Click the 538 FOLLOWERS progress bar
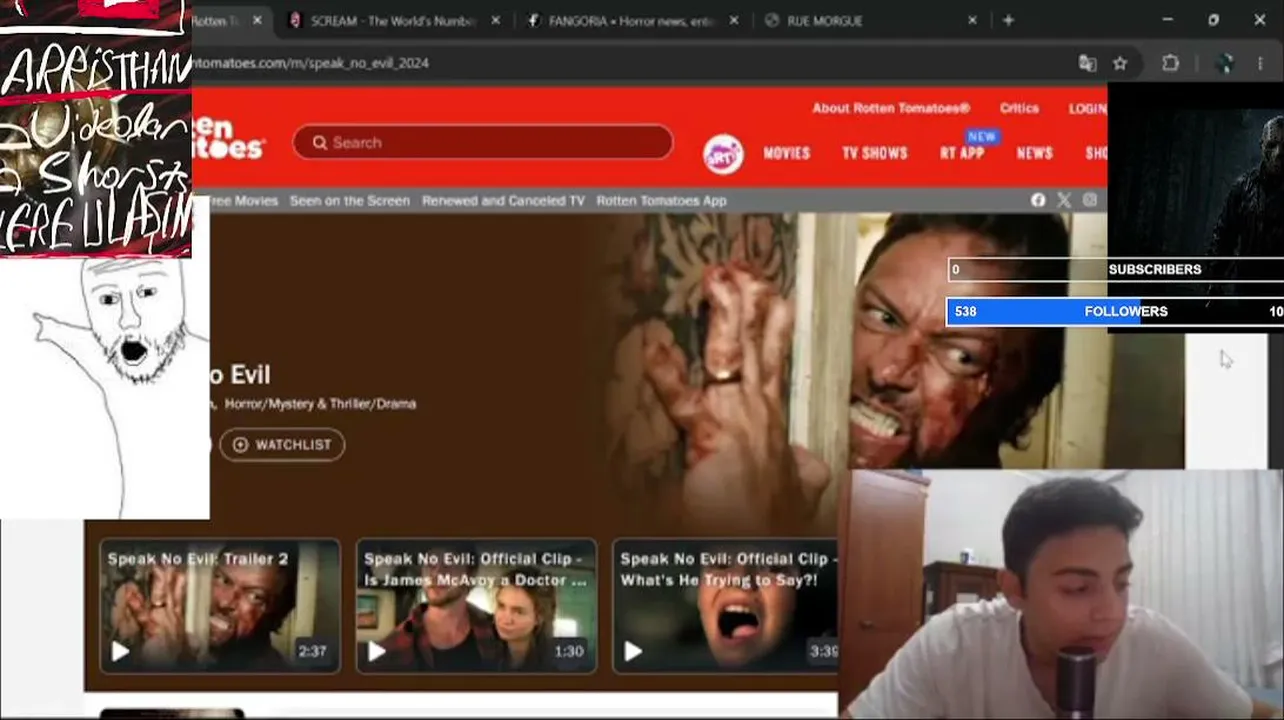 pos(1115,311)
